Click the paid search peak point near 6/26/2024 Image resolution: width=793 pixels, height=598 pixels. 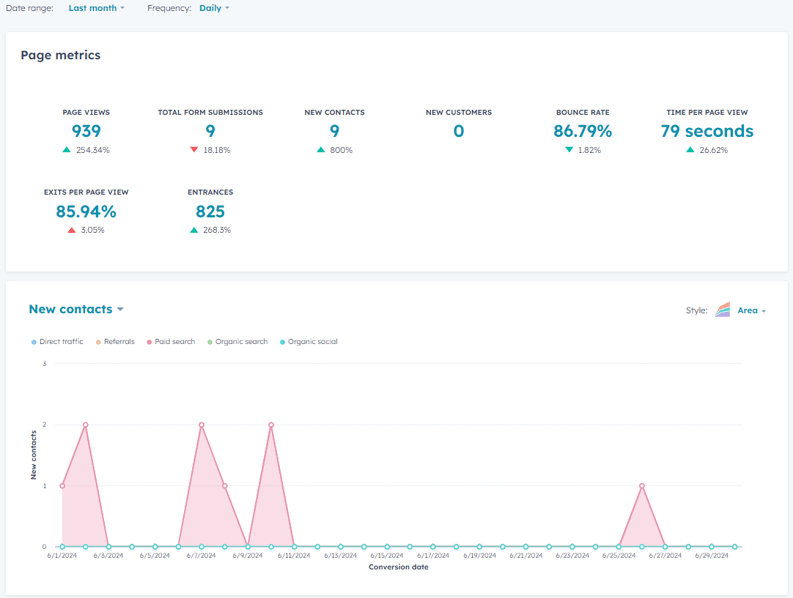(x=641, y=486)
